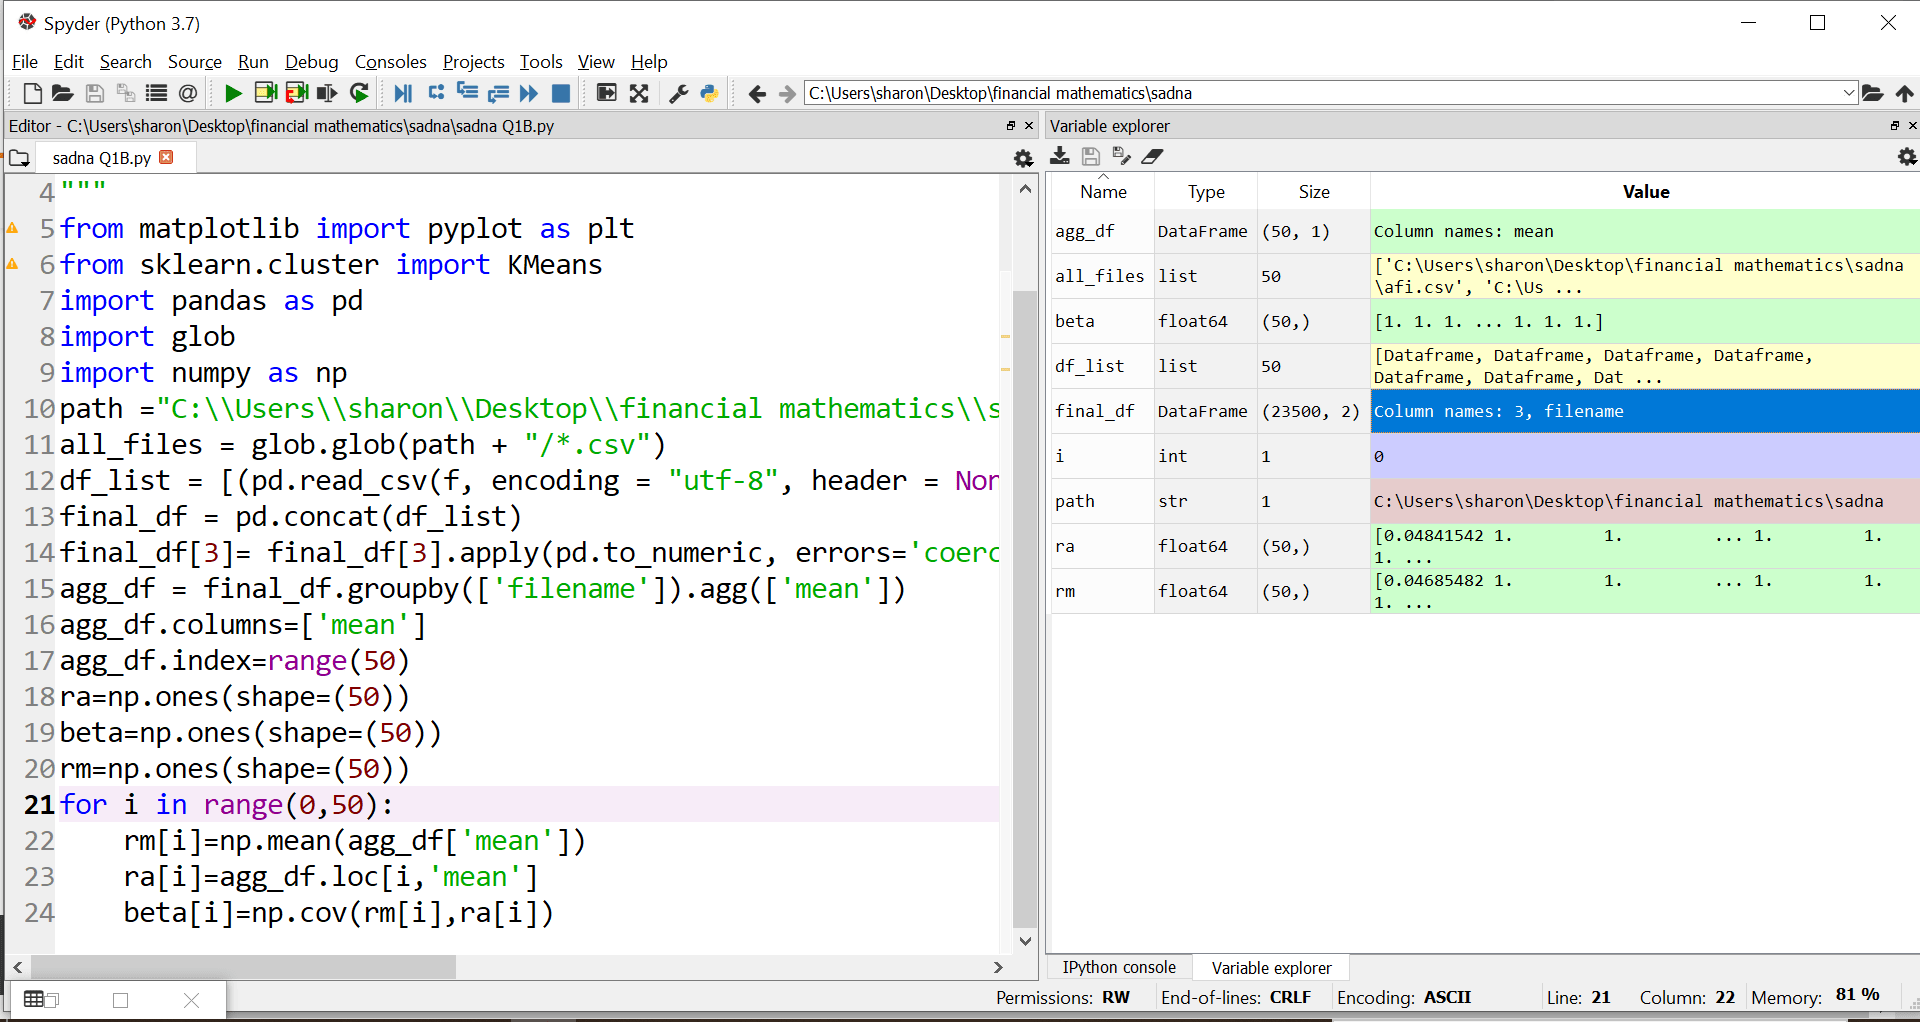Sort variables by the Type column header

point(1206,192)
